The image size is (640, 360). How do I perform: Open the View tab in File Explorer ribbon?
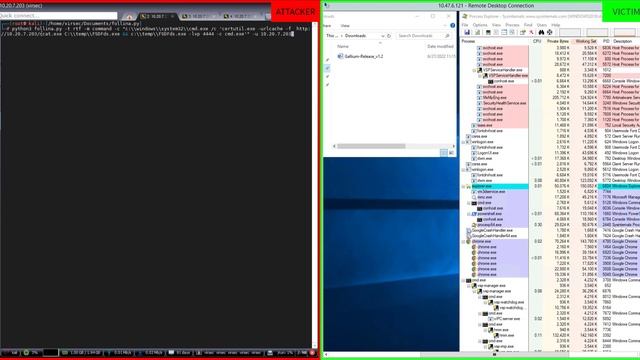pos(345,26)
